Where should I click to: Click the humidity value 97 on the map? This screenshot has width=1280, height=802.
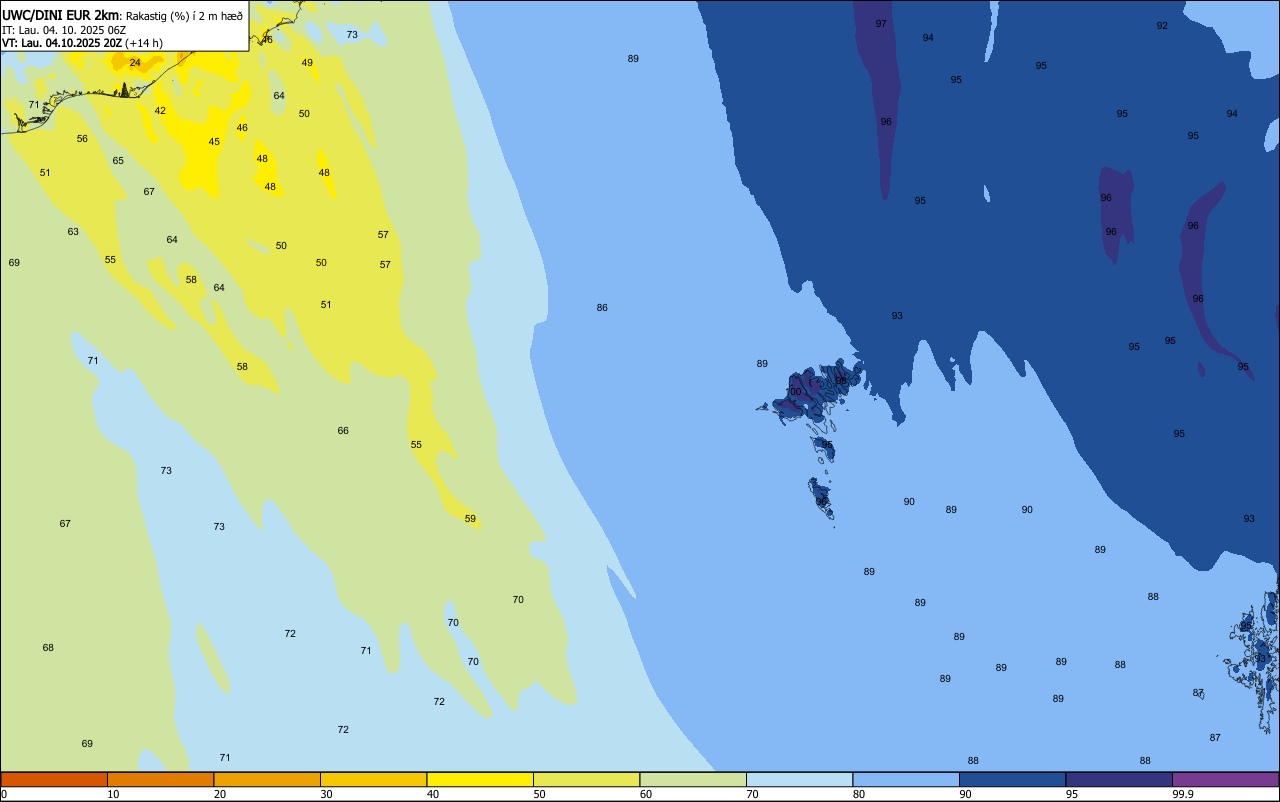(881, 23)
